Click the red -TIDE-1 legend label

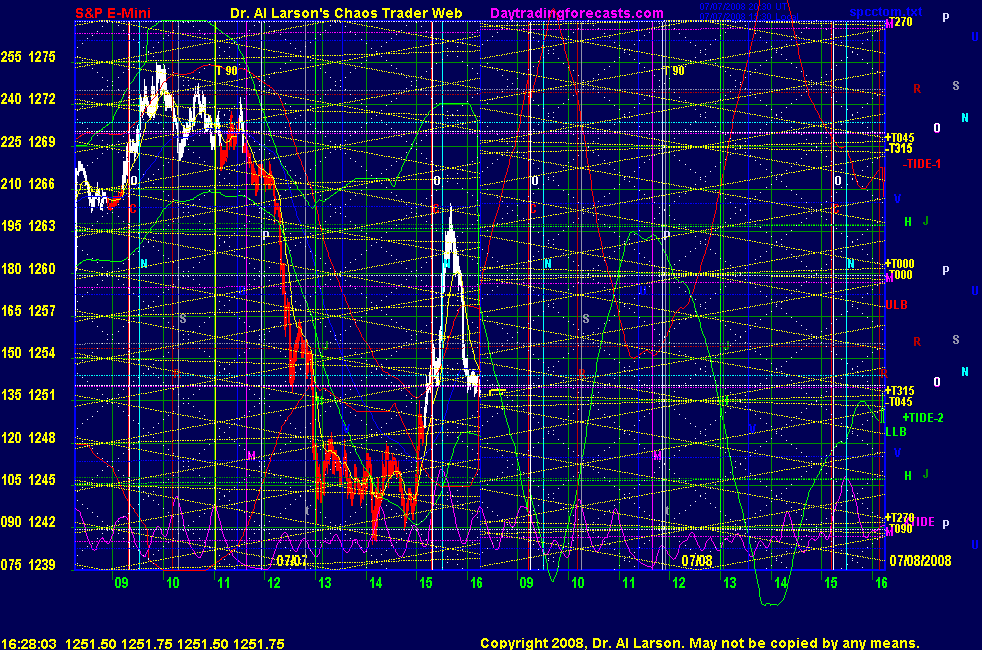point(922,164)
